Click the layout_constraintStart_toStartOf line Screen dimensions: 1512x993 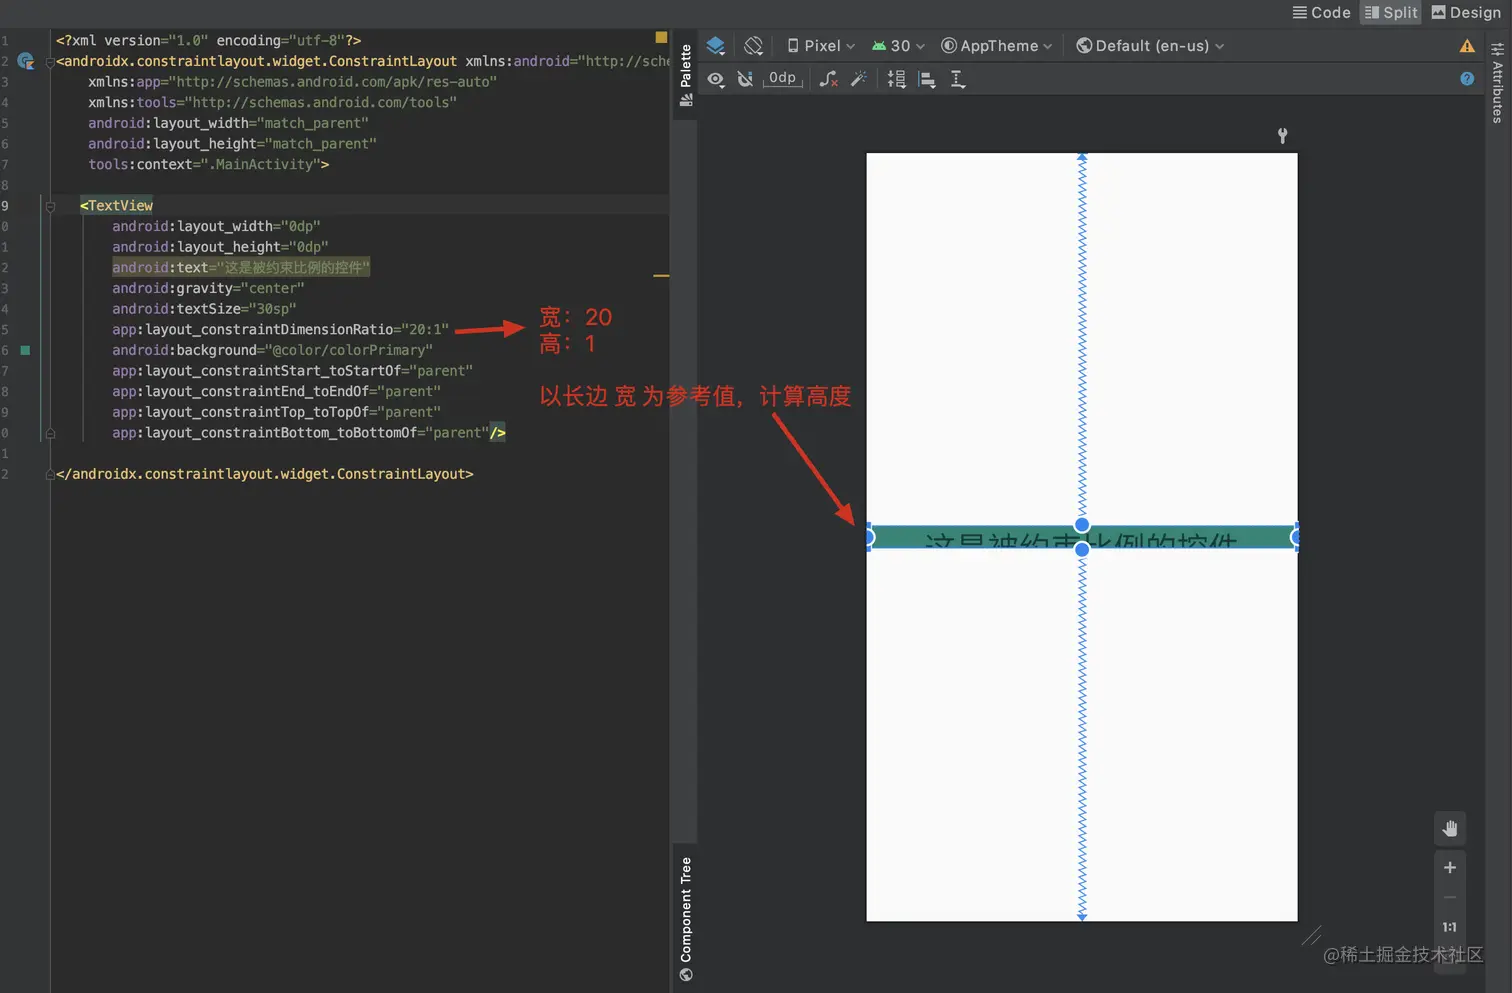pyautogui.click(x=292, y=370)
